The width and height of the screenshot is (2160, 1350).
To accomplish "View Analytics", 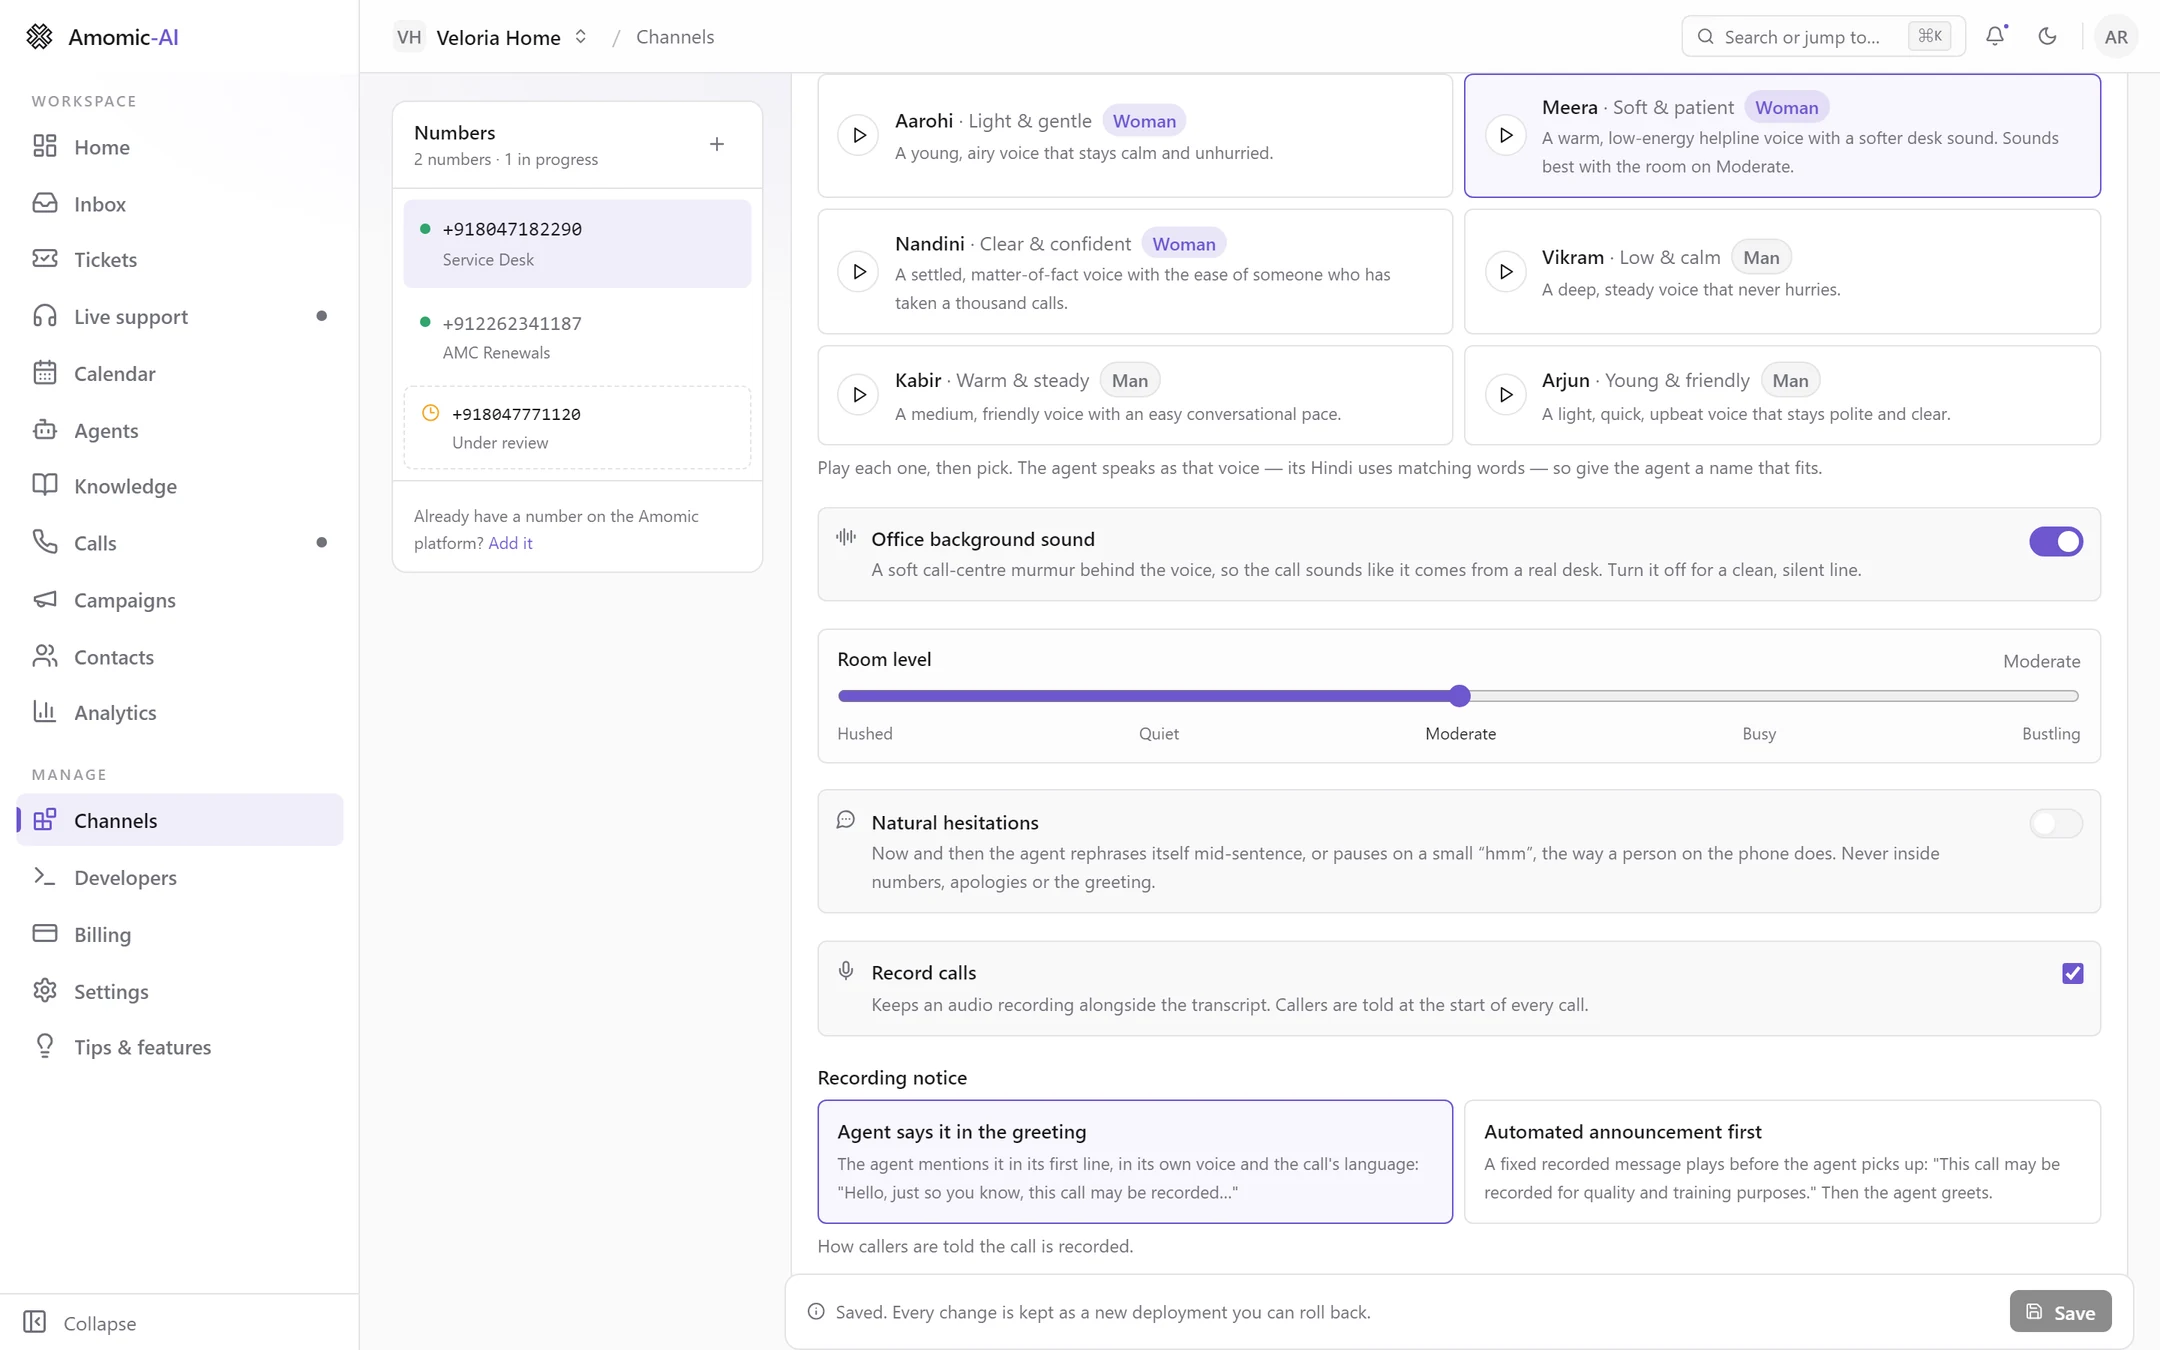I will pyautogui.click(x=180, y=713).
